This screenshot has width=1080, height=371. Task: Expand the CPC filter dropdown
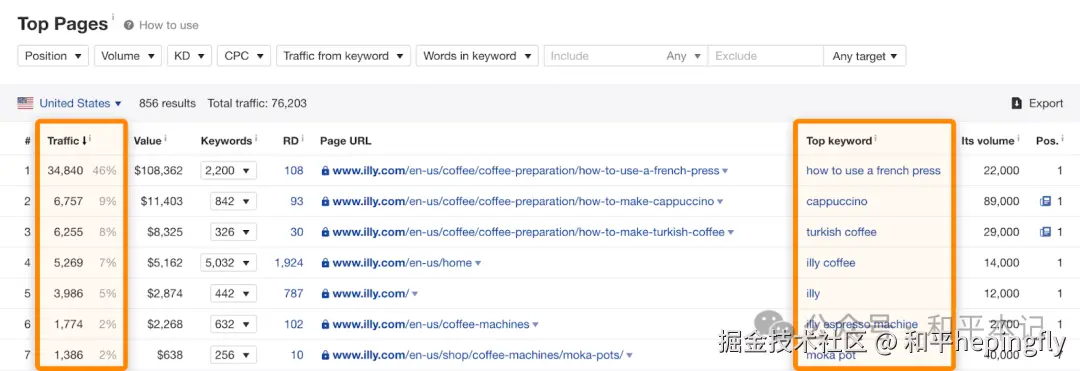click(243, 56)
